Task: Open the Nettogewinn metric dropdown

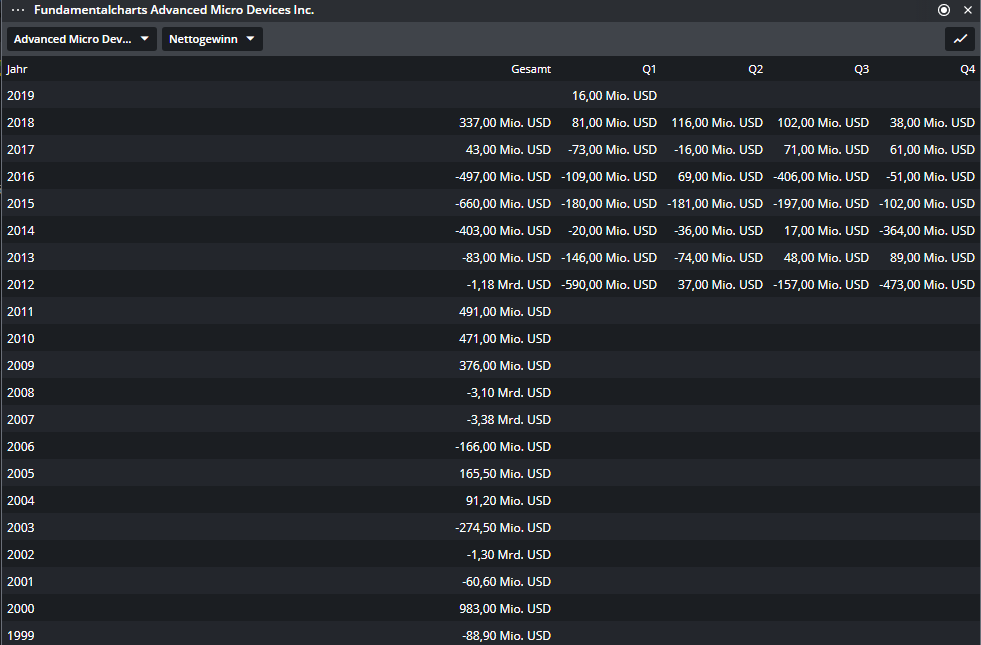Action: [x=212, y=39]
